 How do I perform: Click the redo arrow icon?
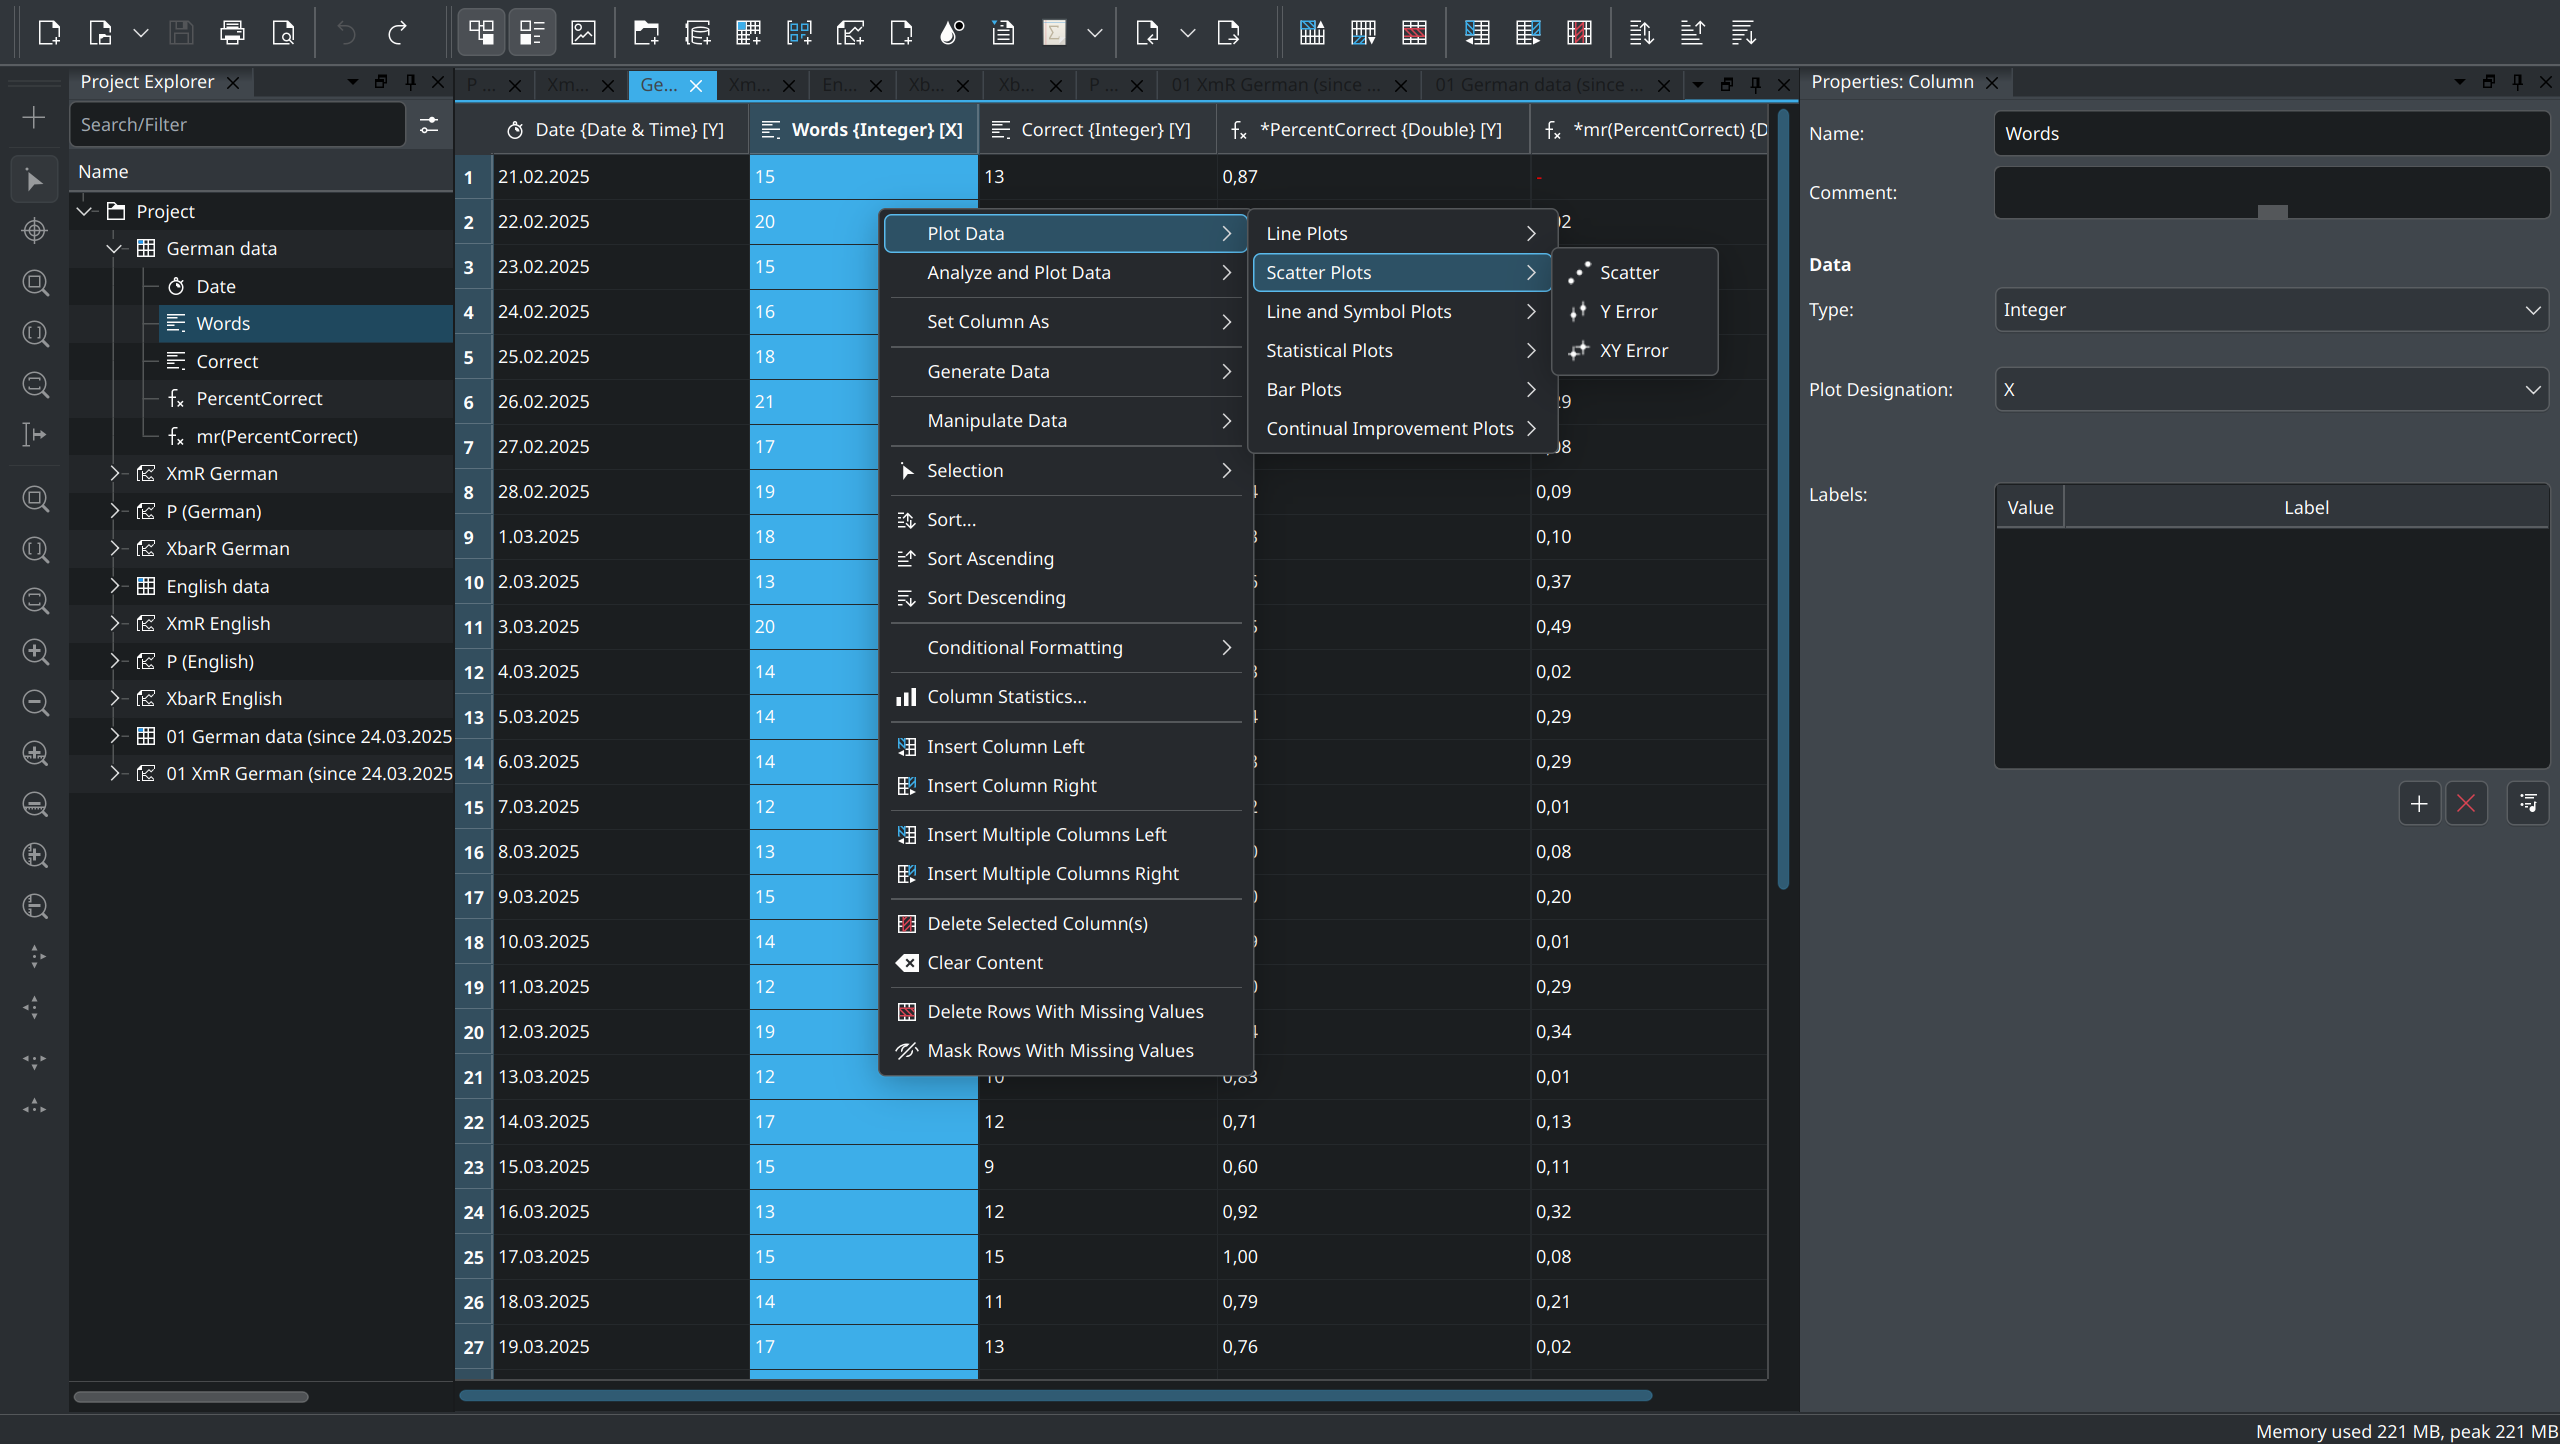pyautogui.click(x=397, y=33)
